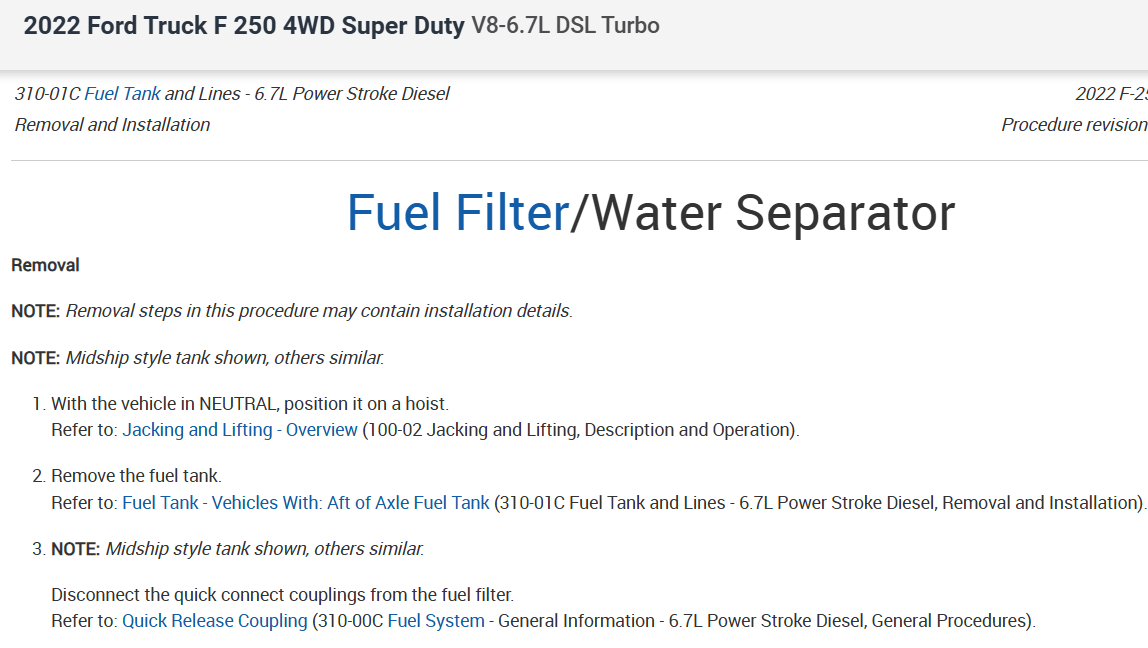Click the Midship note above step 1
1148x648 pixels.
224,358
